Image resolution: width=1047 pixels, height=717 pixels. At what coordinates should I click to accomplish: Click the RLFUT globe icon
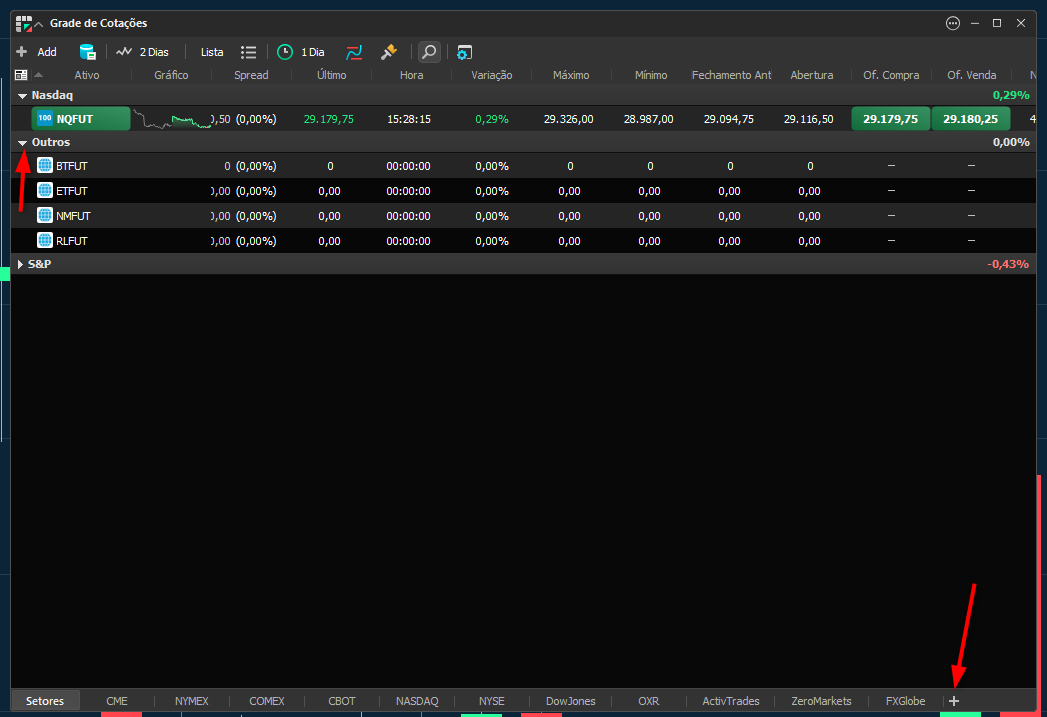[x=45, y=241]
